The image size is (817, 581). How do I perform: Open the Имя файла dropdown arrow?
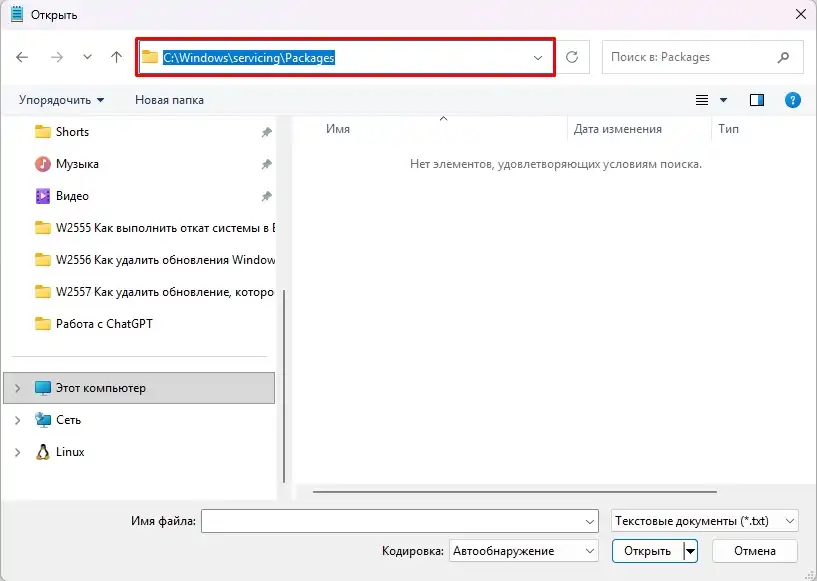(x=590, y=522)
